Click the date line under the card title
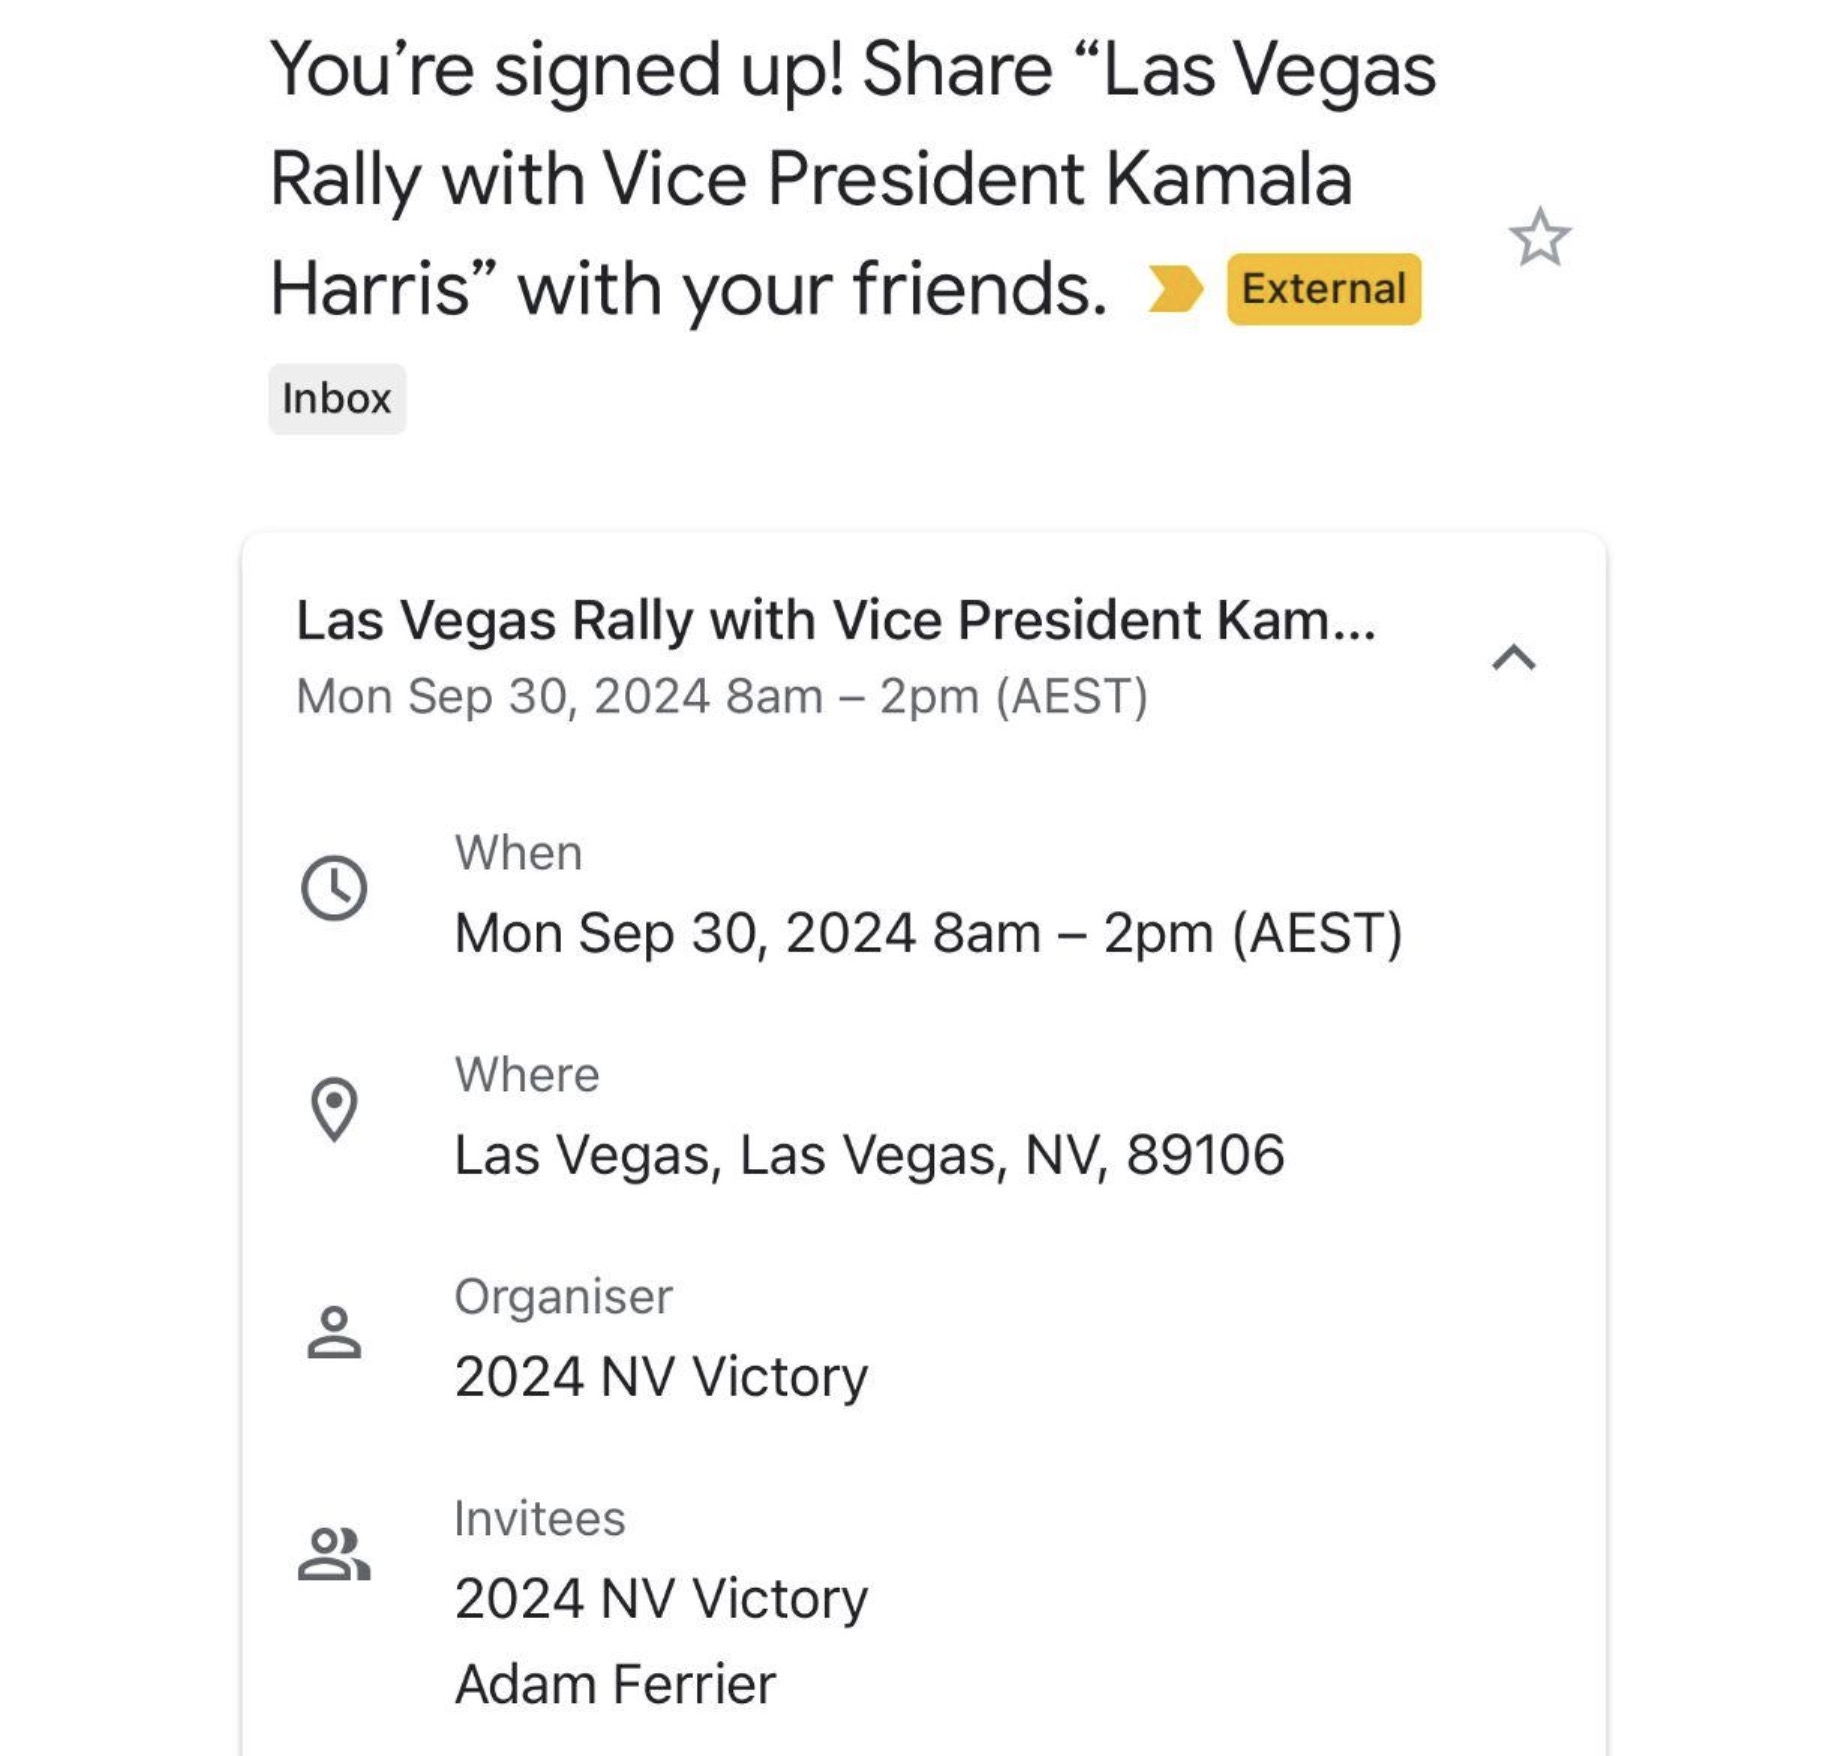The width and height of the screenshot is (1840, 1756). coord(722,696)
